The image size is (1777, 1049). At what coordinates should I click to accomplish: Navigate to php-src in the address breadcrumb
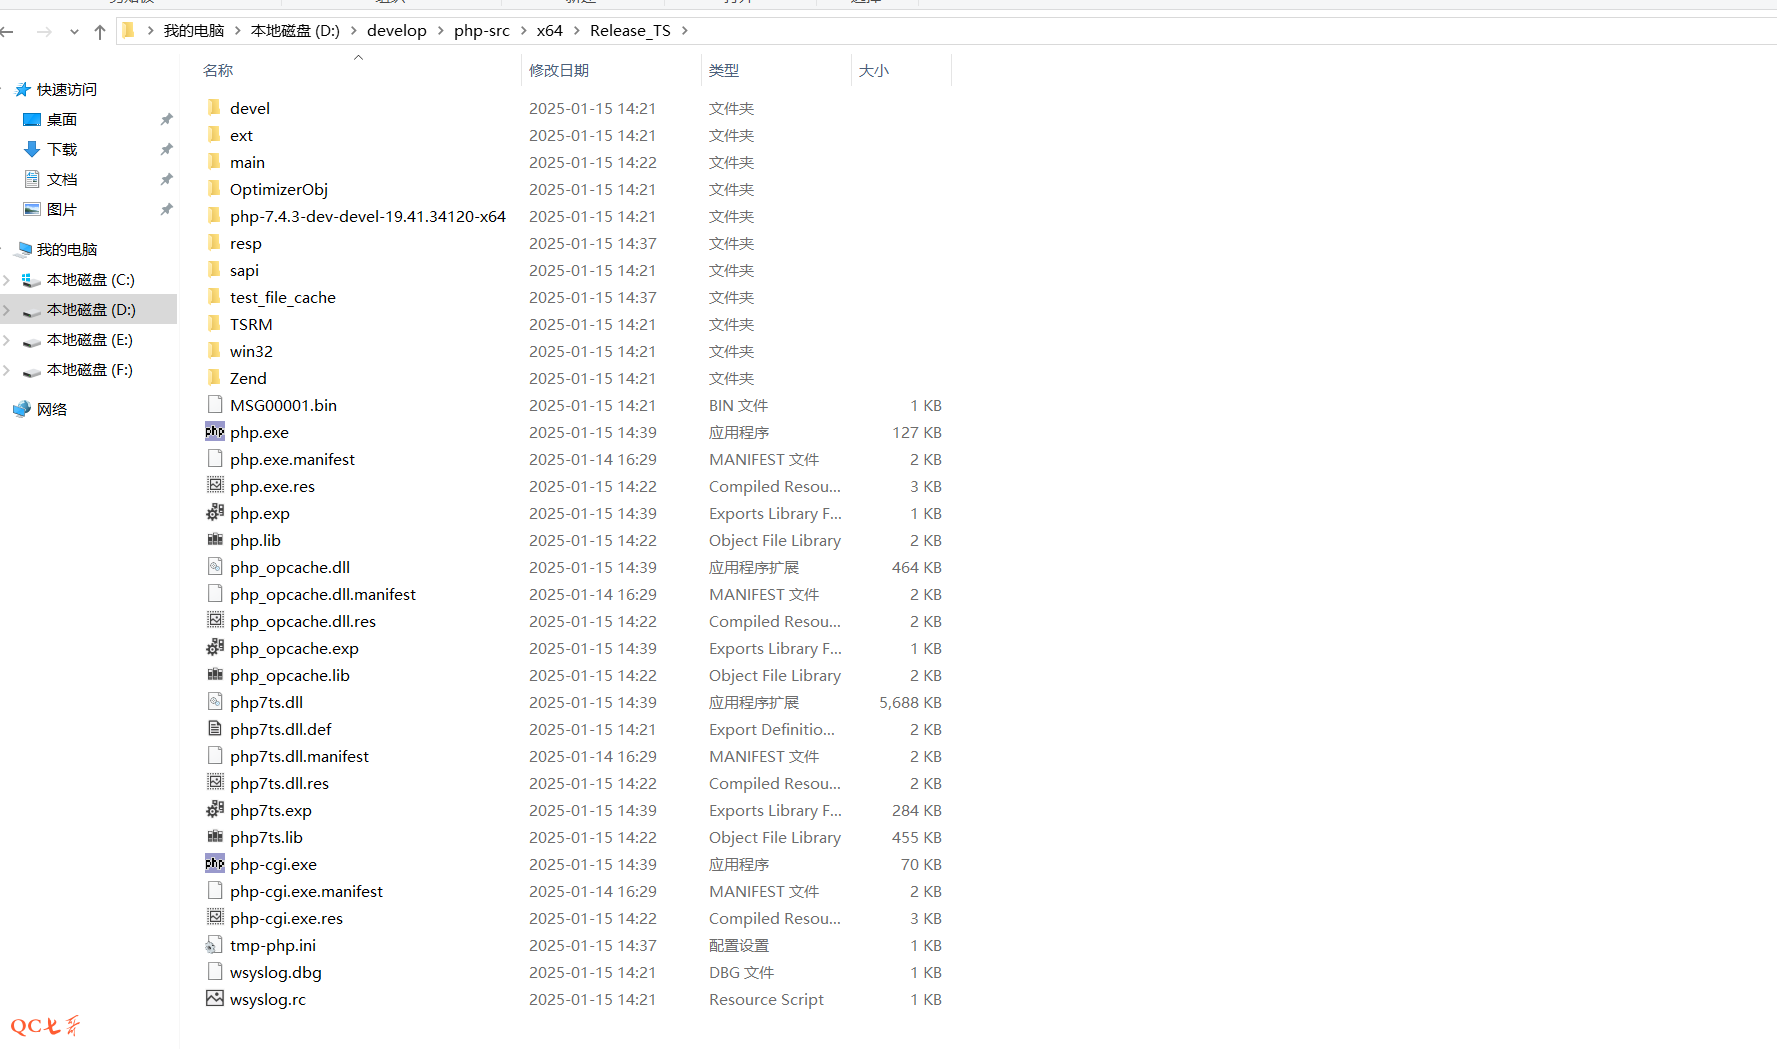[481, 31]
